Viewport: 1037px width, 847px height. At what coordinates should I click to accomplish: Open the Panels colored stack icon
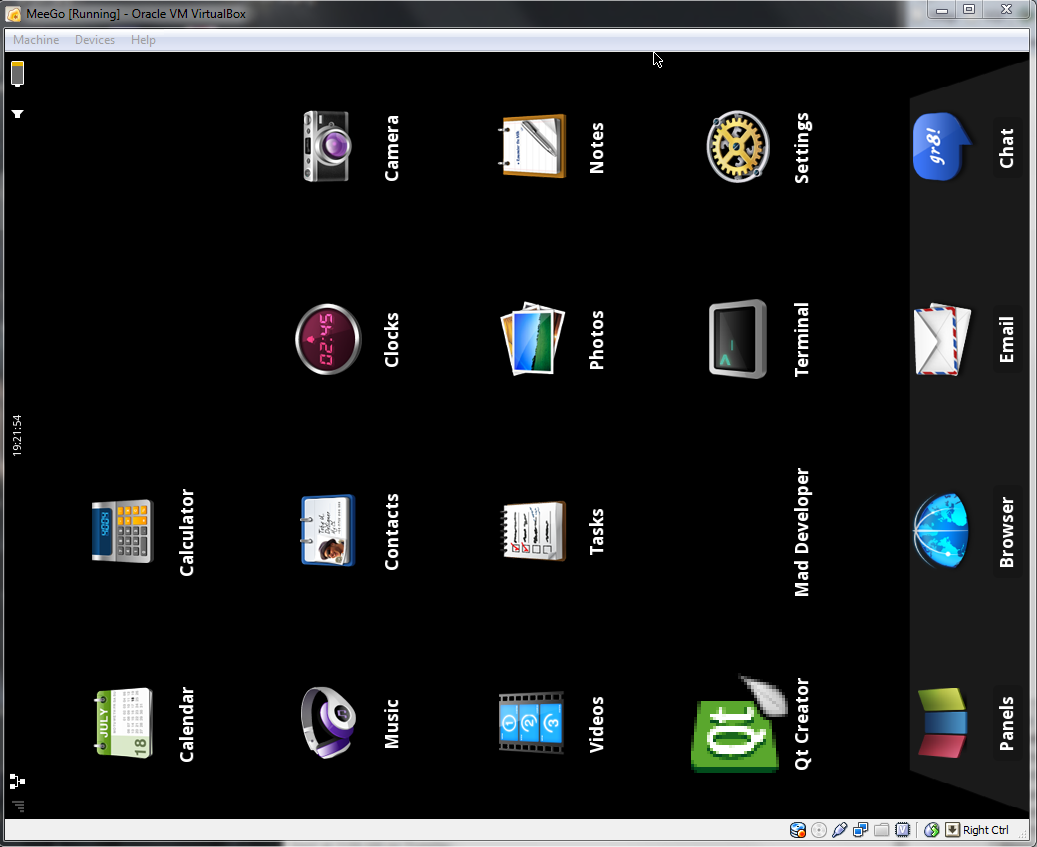[942, 723]
